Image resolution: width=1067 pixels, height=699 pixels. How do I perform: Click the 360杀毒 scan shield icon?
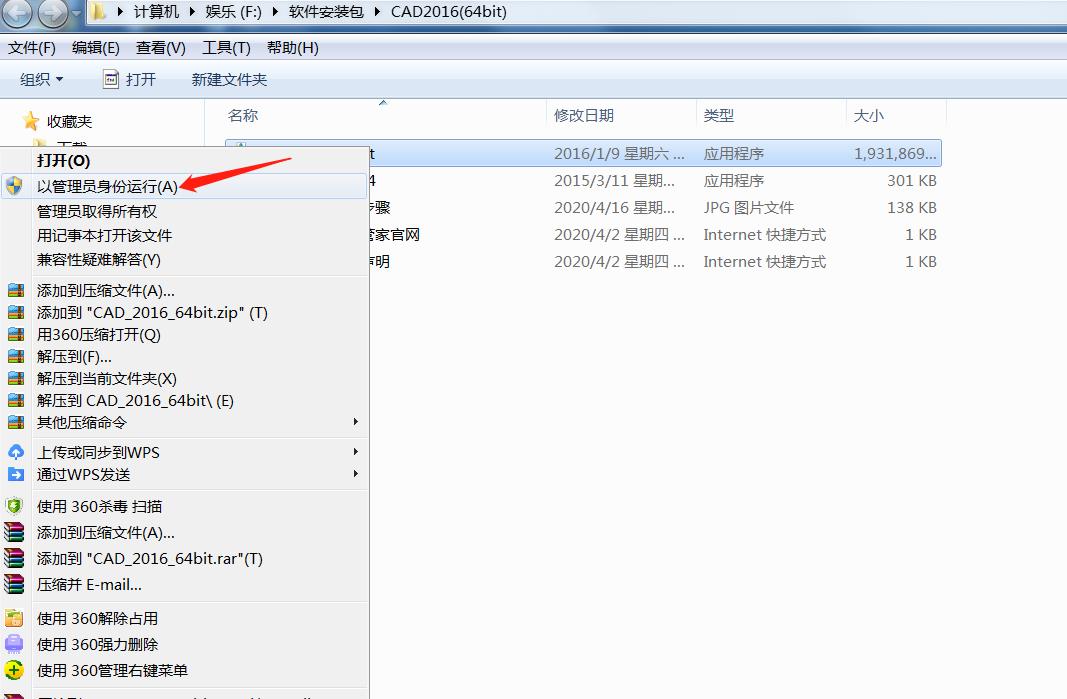(x=14, y=506)
